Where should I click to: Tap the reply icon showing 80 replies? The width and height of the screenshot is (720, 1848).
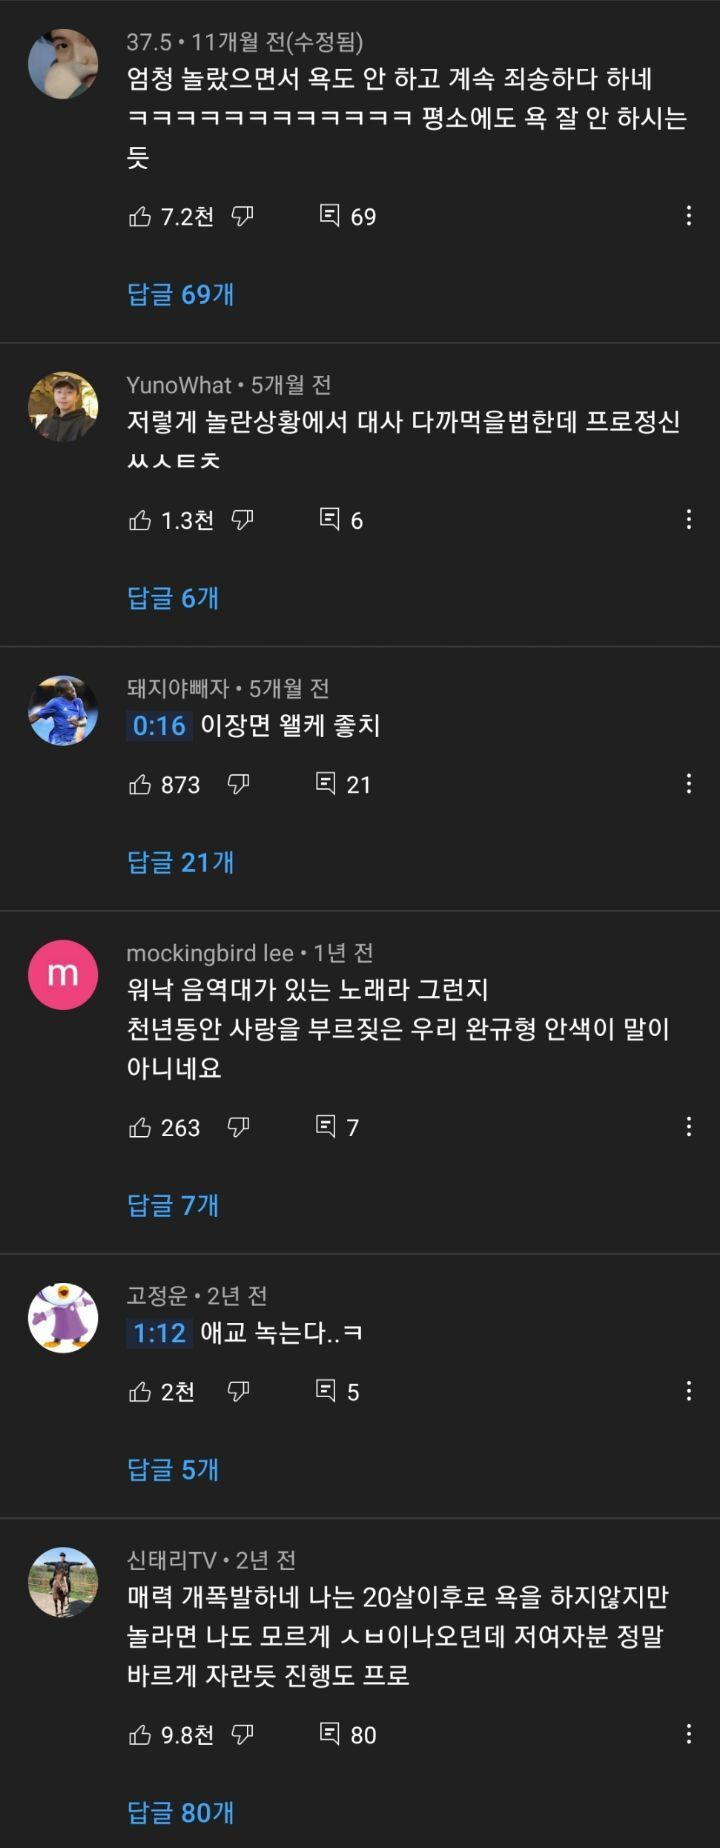(330, 1733)
